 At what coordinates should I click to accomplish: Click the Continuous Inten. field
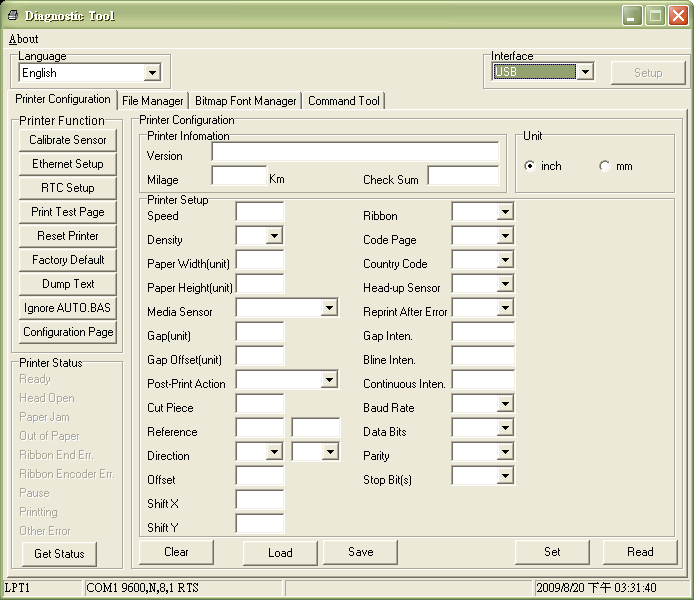483,380
